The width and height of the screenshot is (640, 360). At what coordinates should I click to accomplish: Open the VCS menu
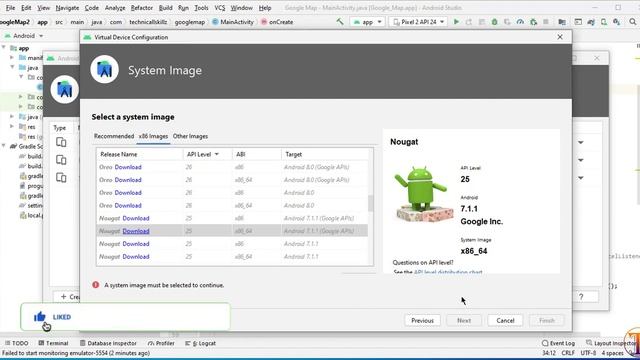[x=220, y=8]
